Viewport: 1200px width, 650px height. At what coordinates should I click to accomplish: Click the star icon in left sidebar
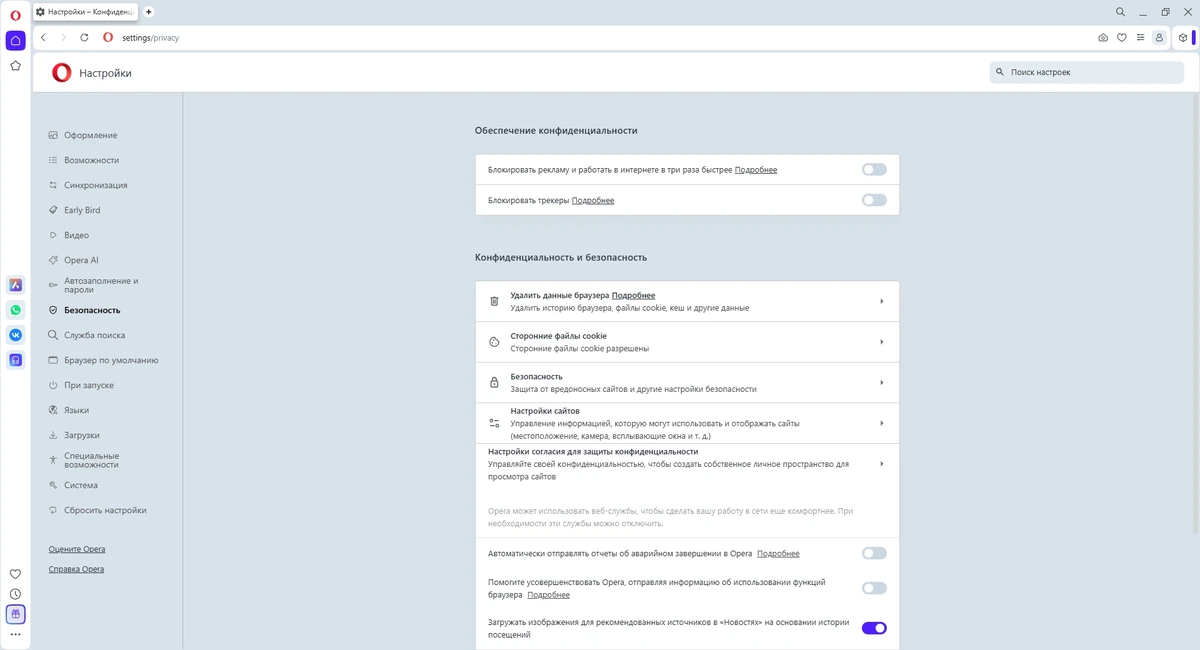click(15, 66)
